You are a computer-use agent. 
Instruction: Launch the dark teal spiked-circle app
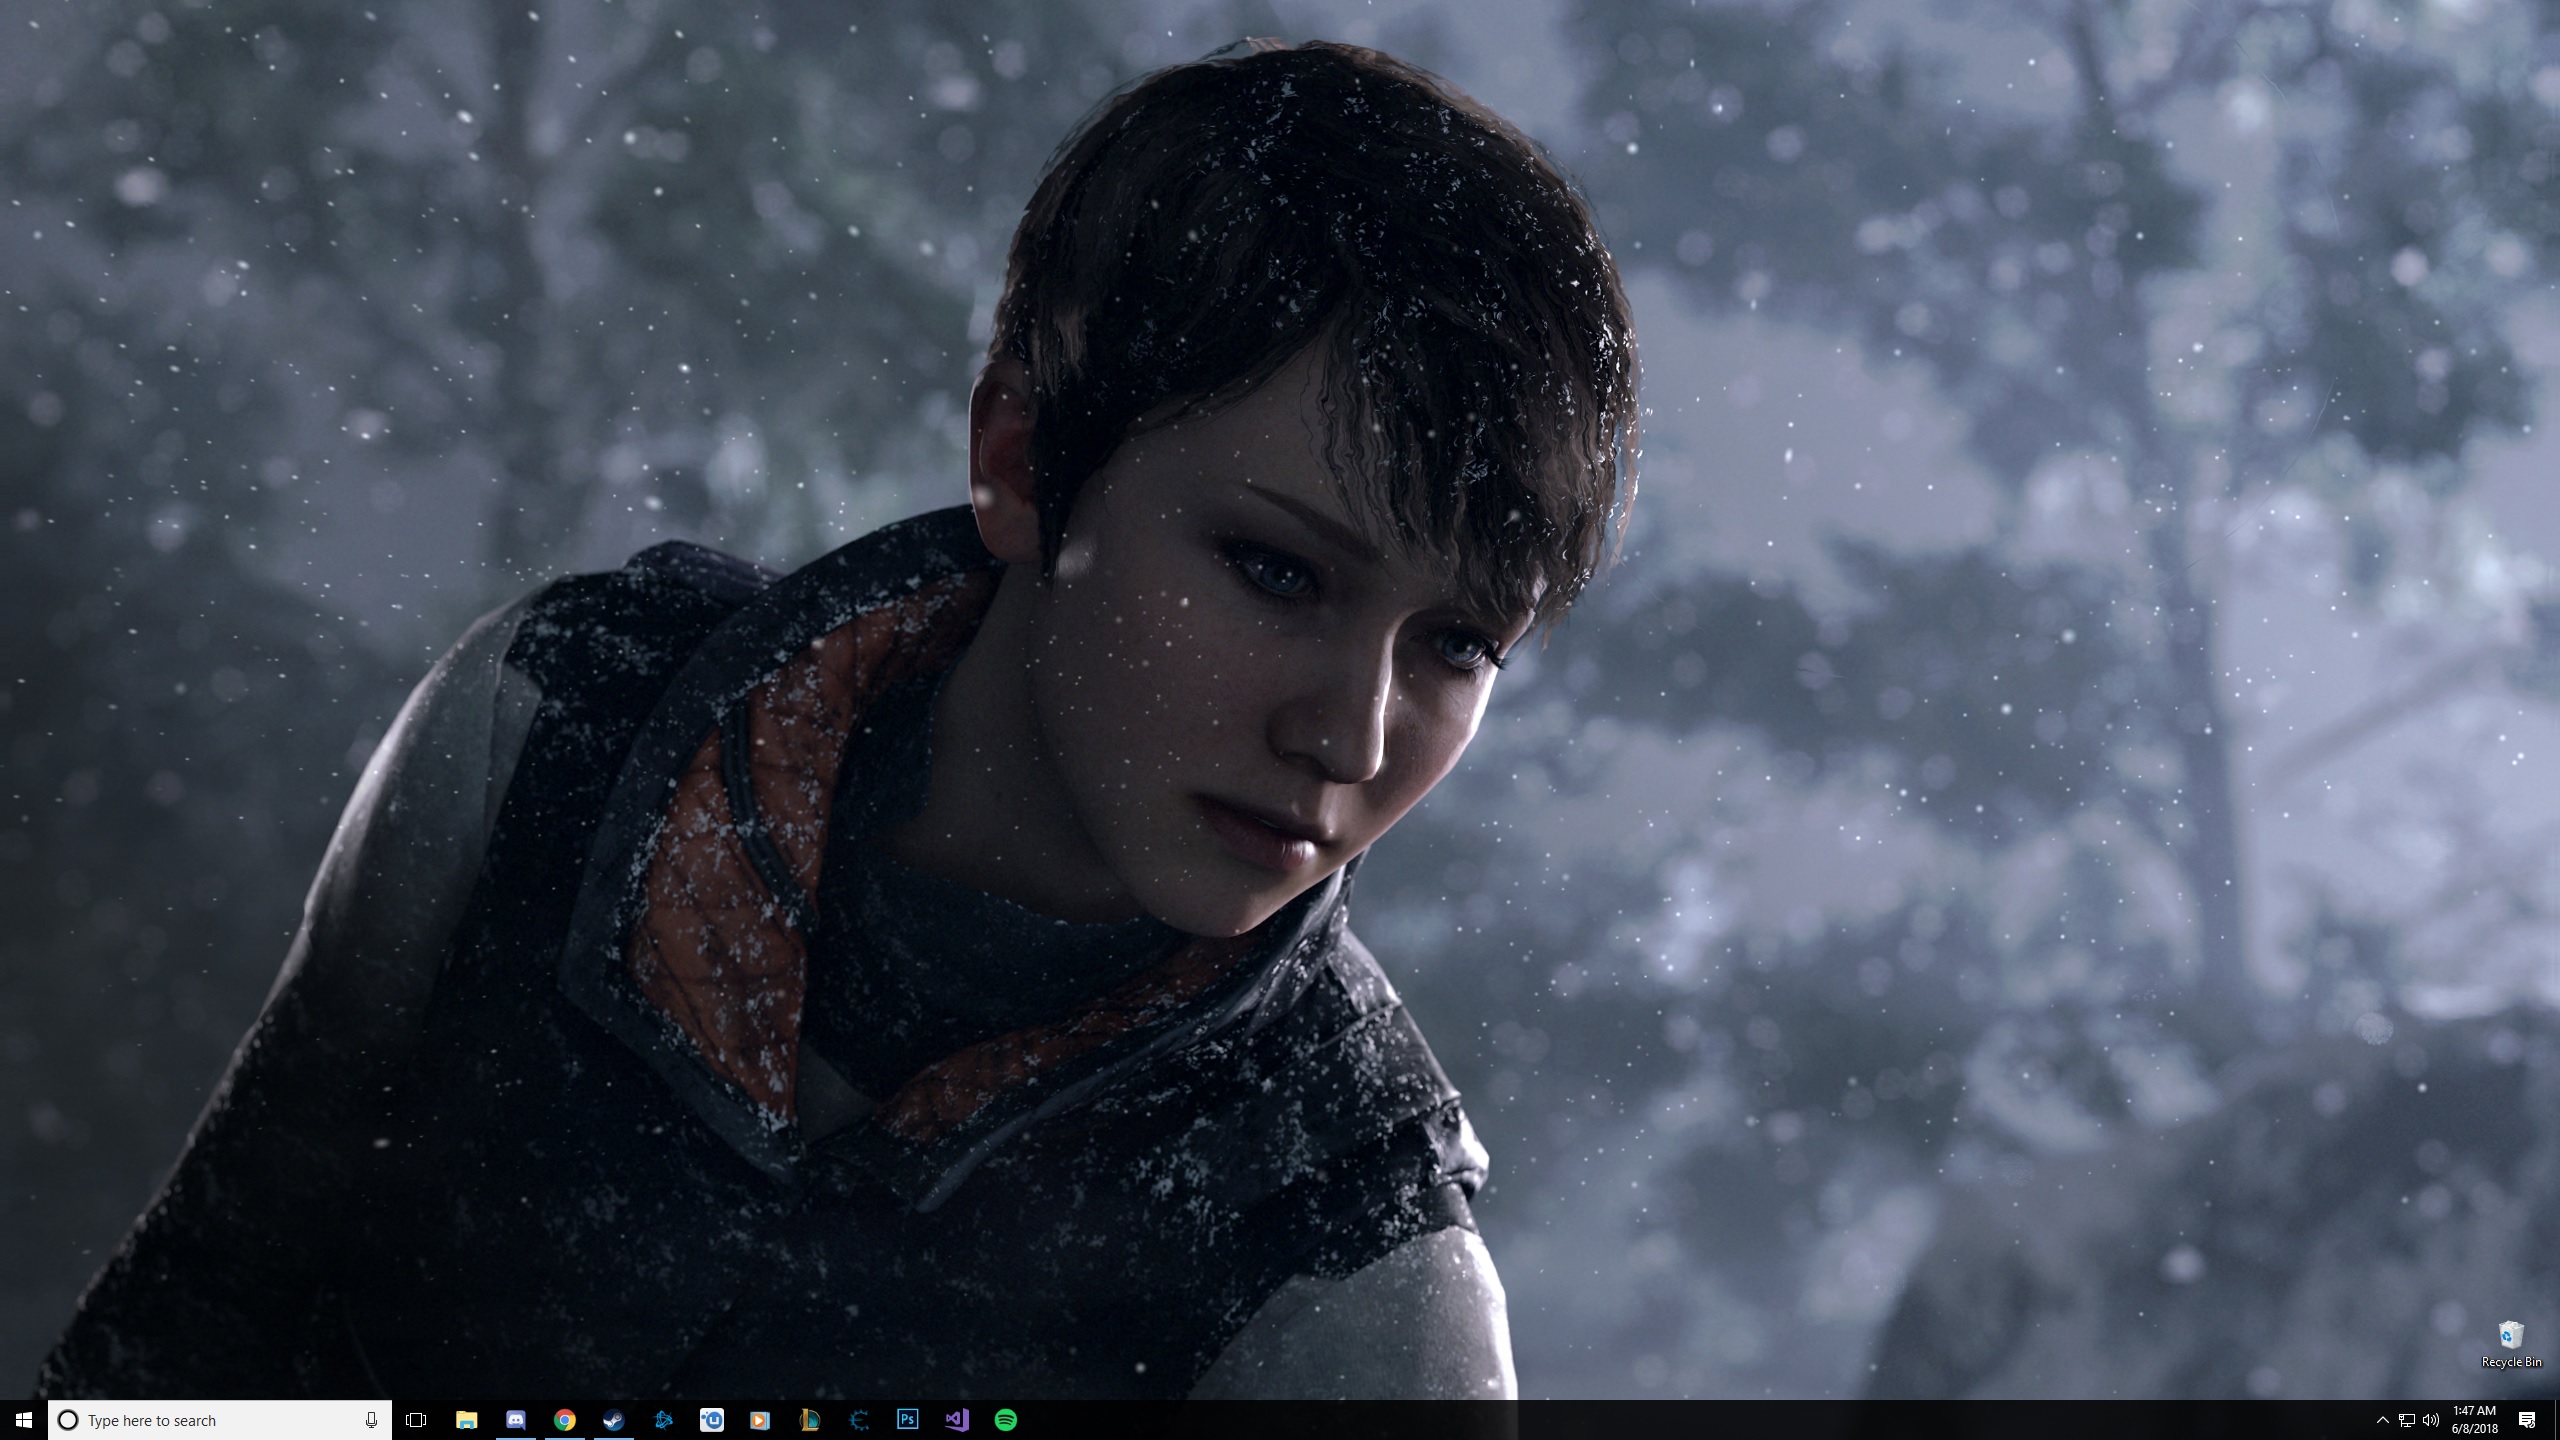[858, 1420]
